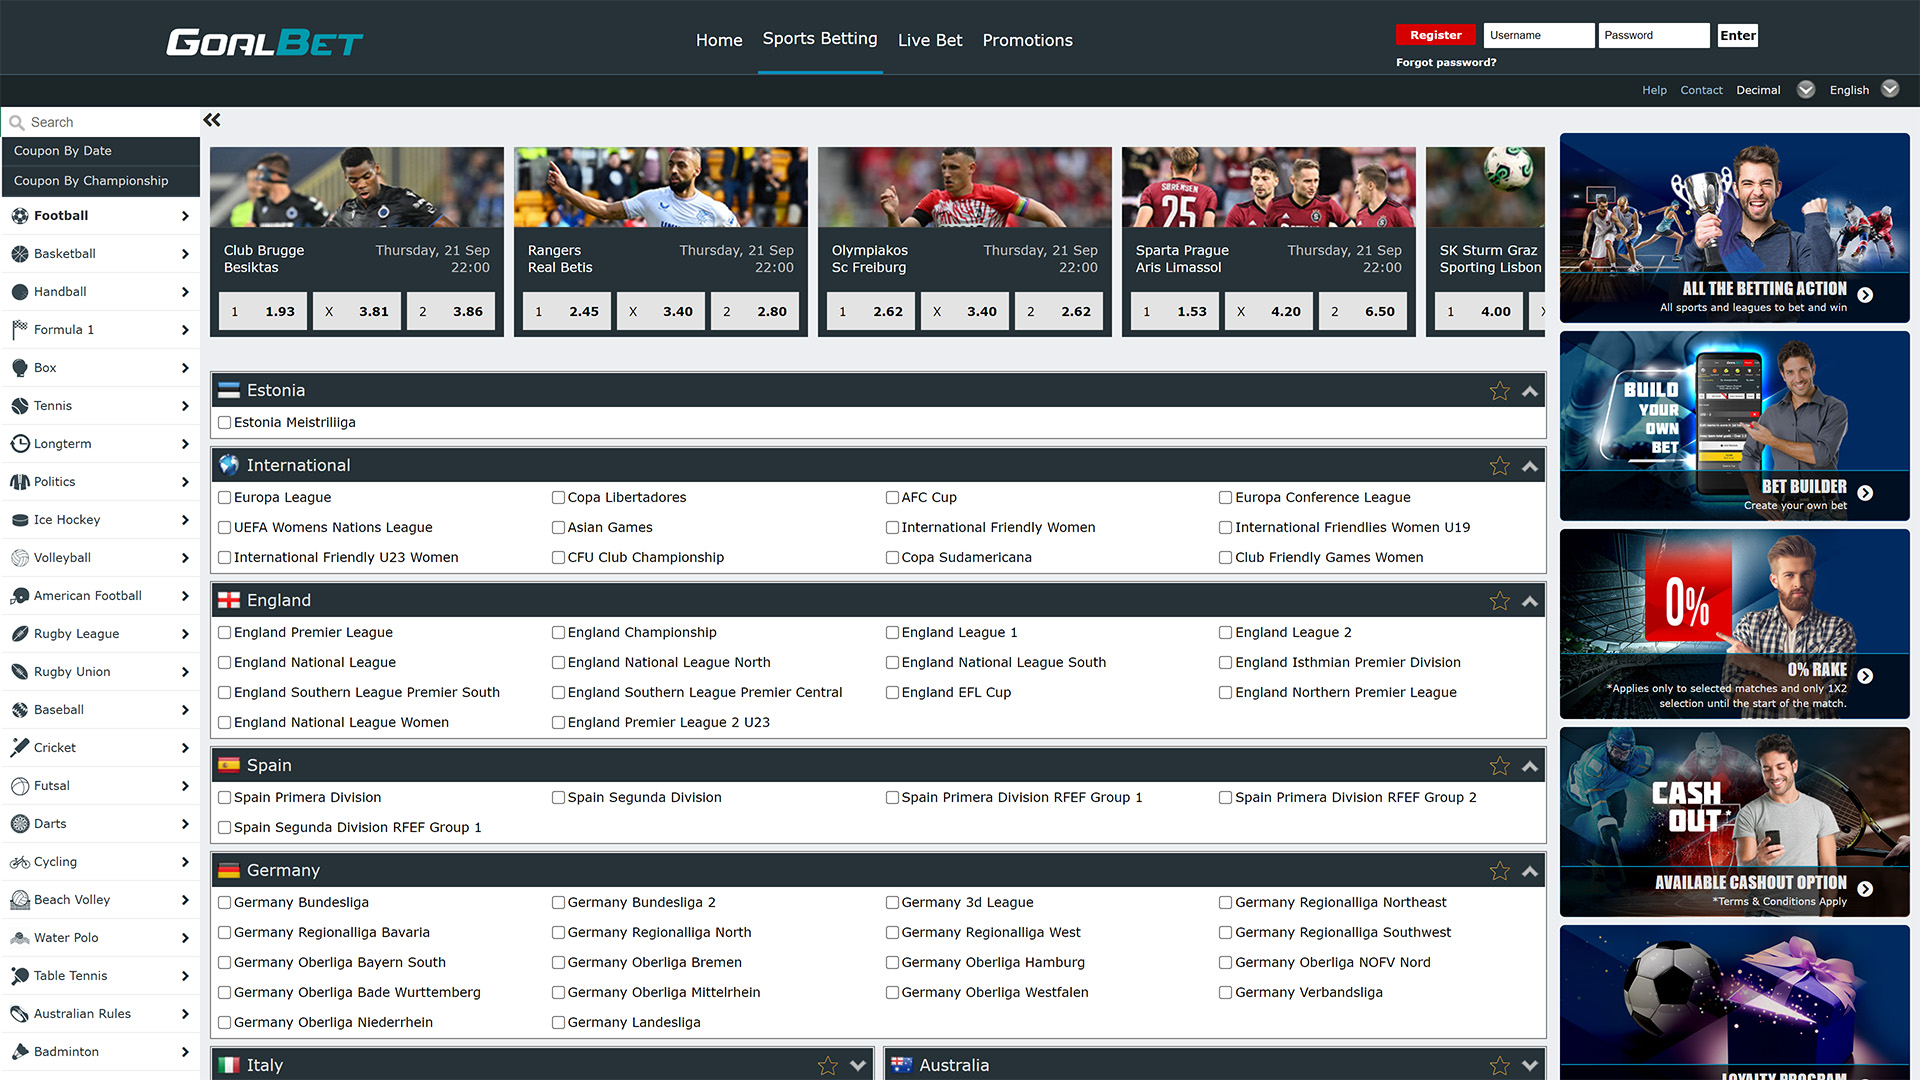
Task: Click the Formula 1 flag icon
Action: pyautogui.click(x=20, y=330)
